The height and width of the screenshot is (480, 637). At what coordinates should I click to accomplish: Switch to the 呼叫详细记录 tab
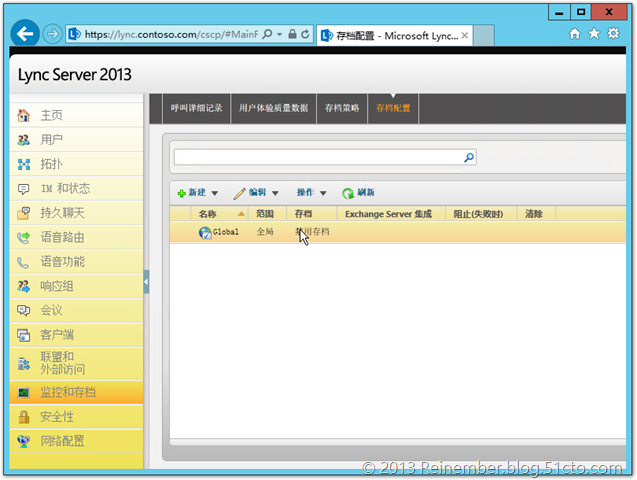pos(196,108)
